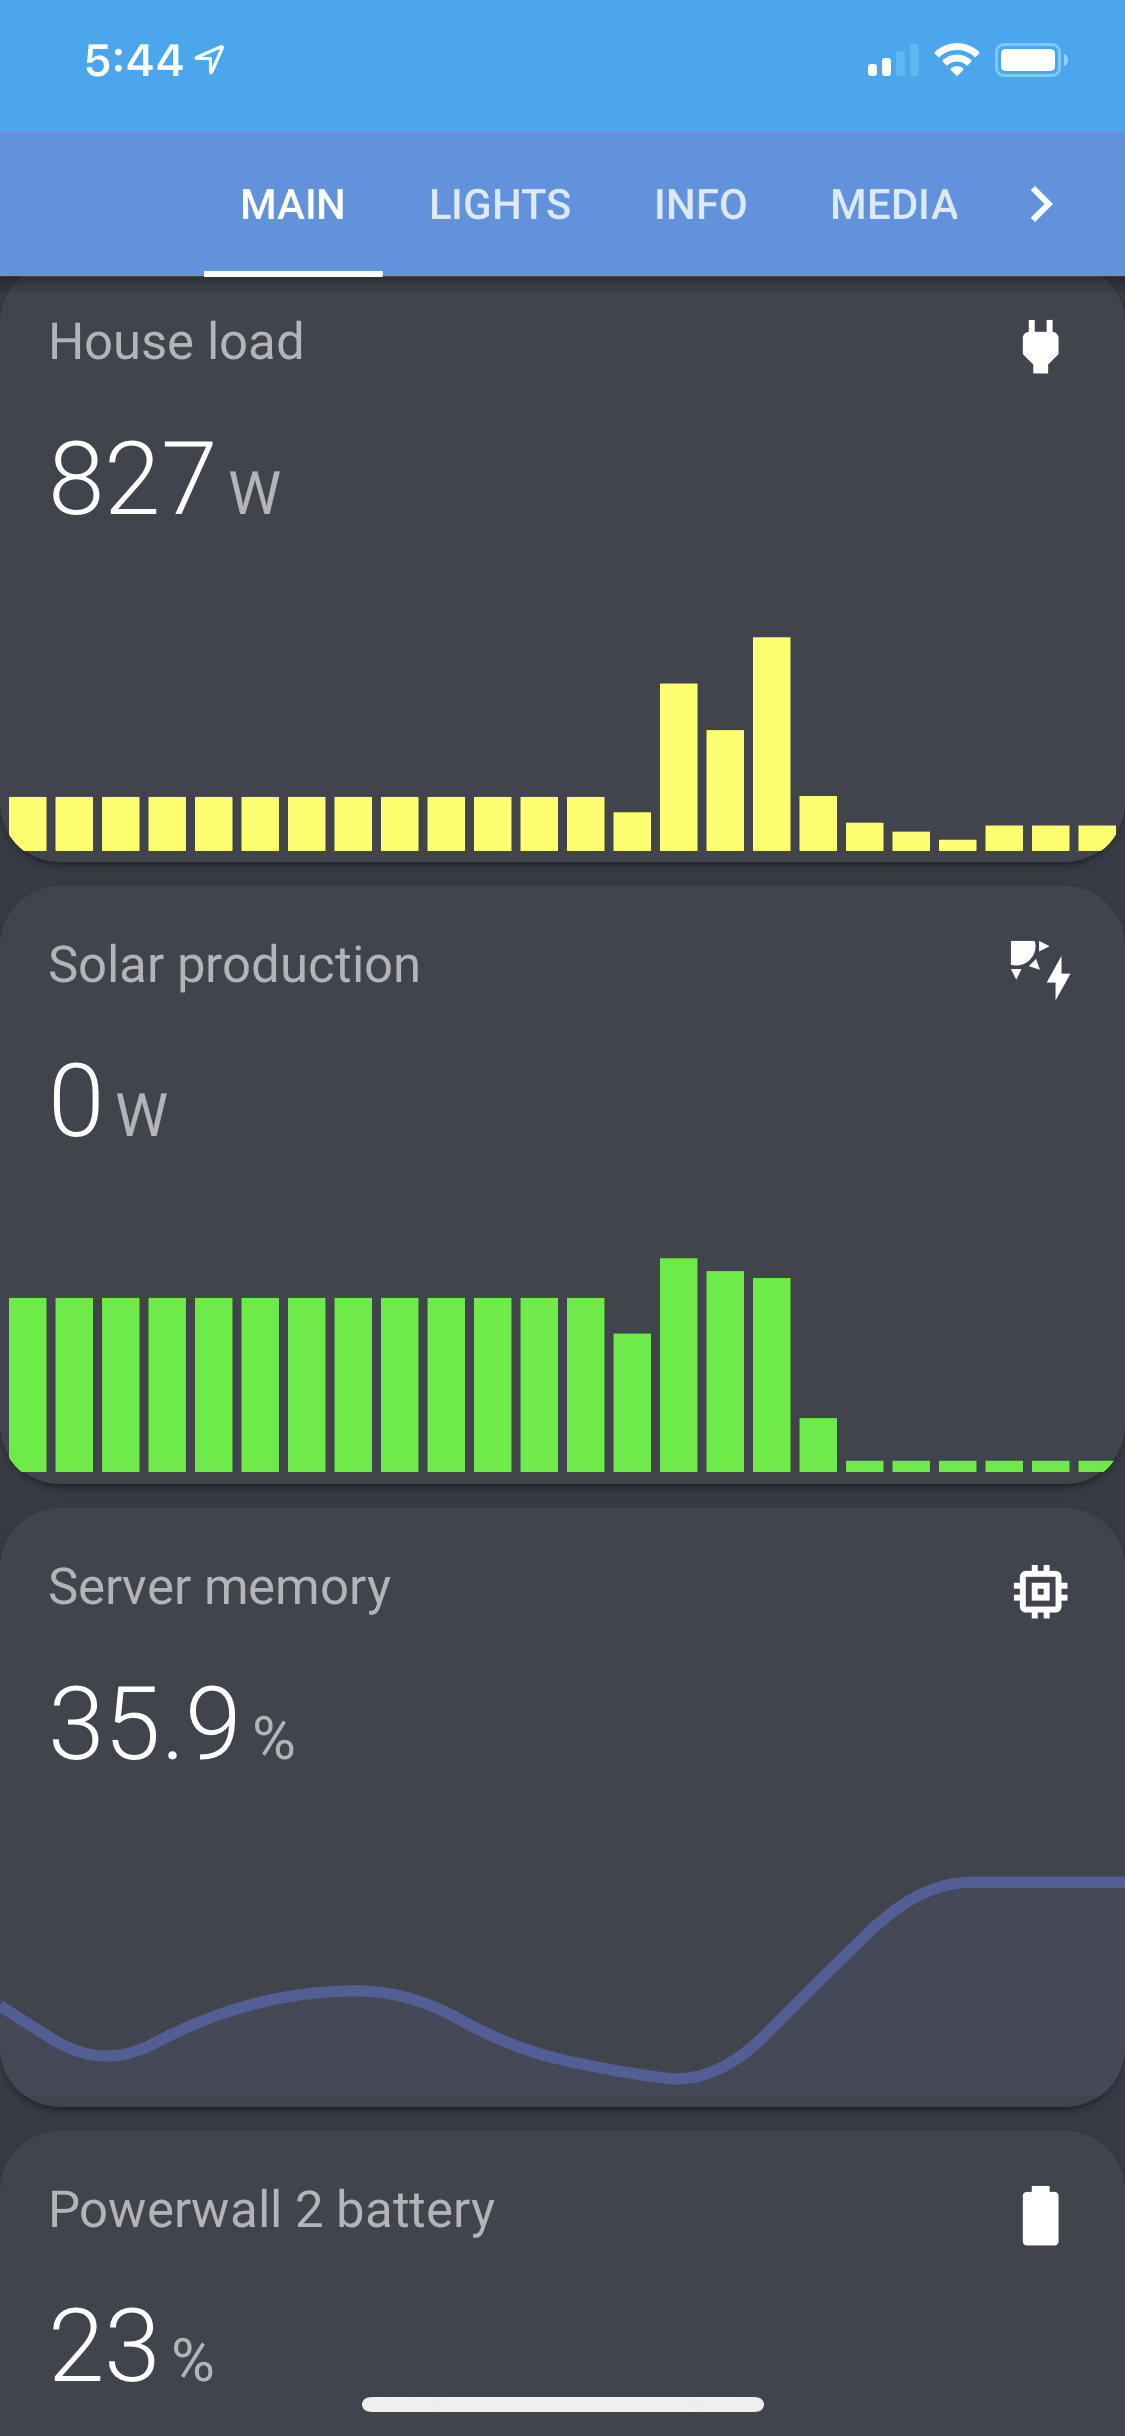Image resolution: width=1125 pixels, height=2436 pixels.
Task: Tap the plug icon on House load
Action: click(x=1040, y=346)
